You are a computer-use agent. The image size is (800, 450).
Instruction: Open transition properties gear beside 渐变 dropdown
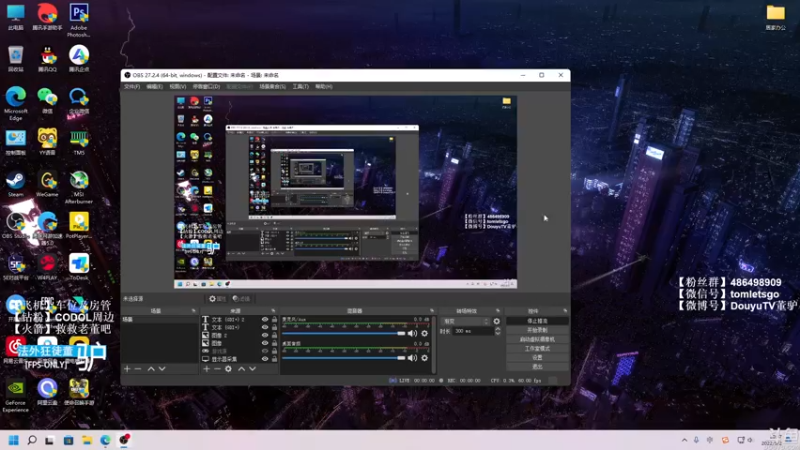tap(496, 321)
